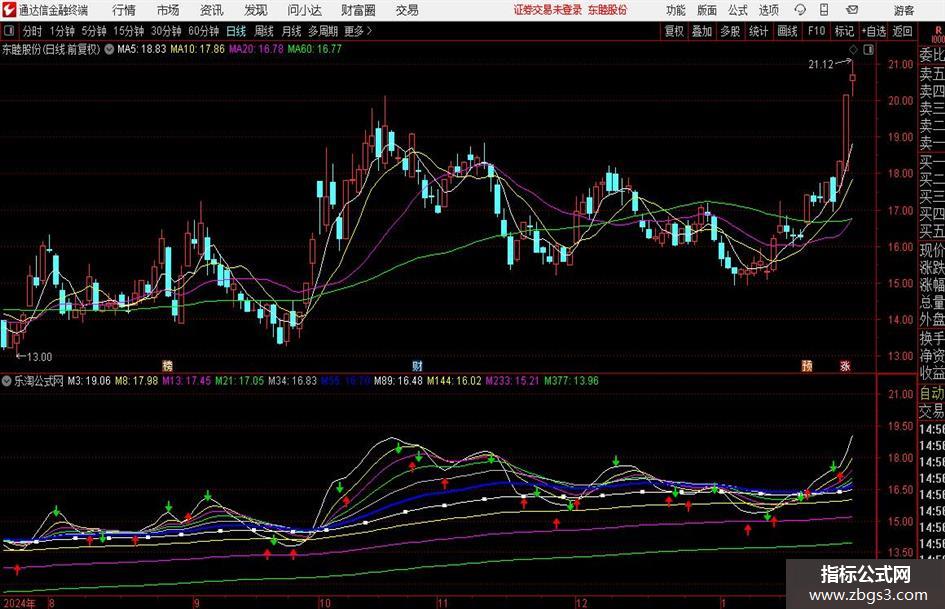Click the 涨 marker icon below the chart

(x=845, y=365)
